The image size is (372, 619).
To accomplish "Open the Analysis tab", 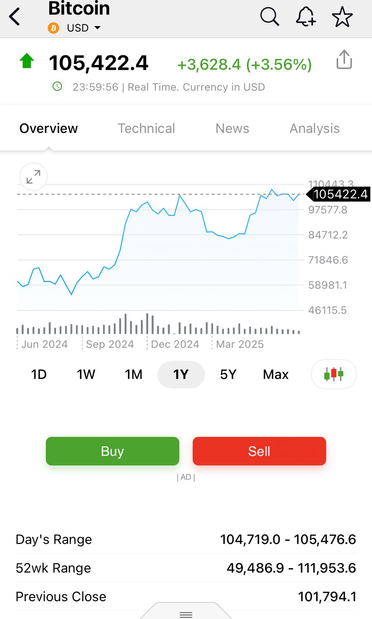I will click(x=314, y=128).
